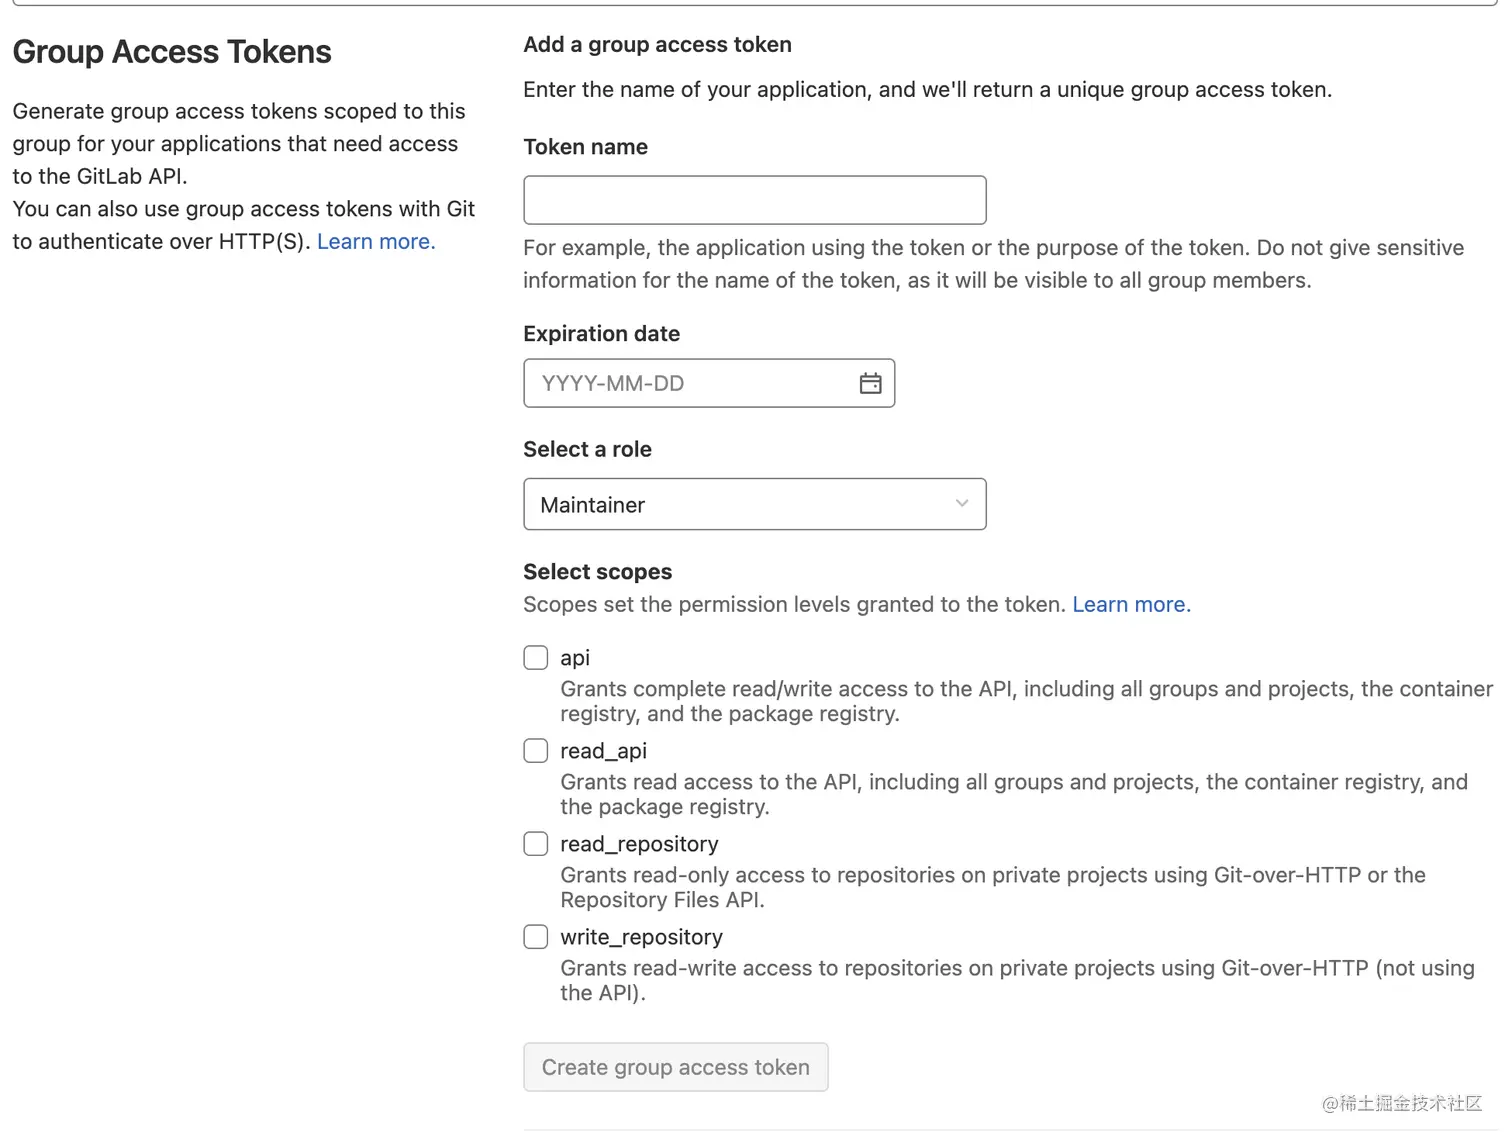Click the Expiration date field label
Screen dimensions: 1512x1143
click(x=601, y=334)
